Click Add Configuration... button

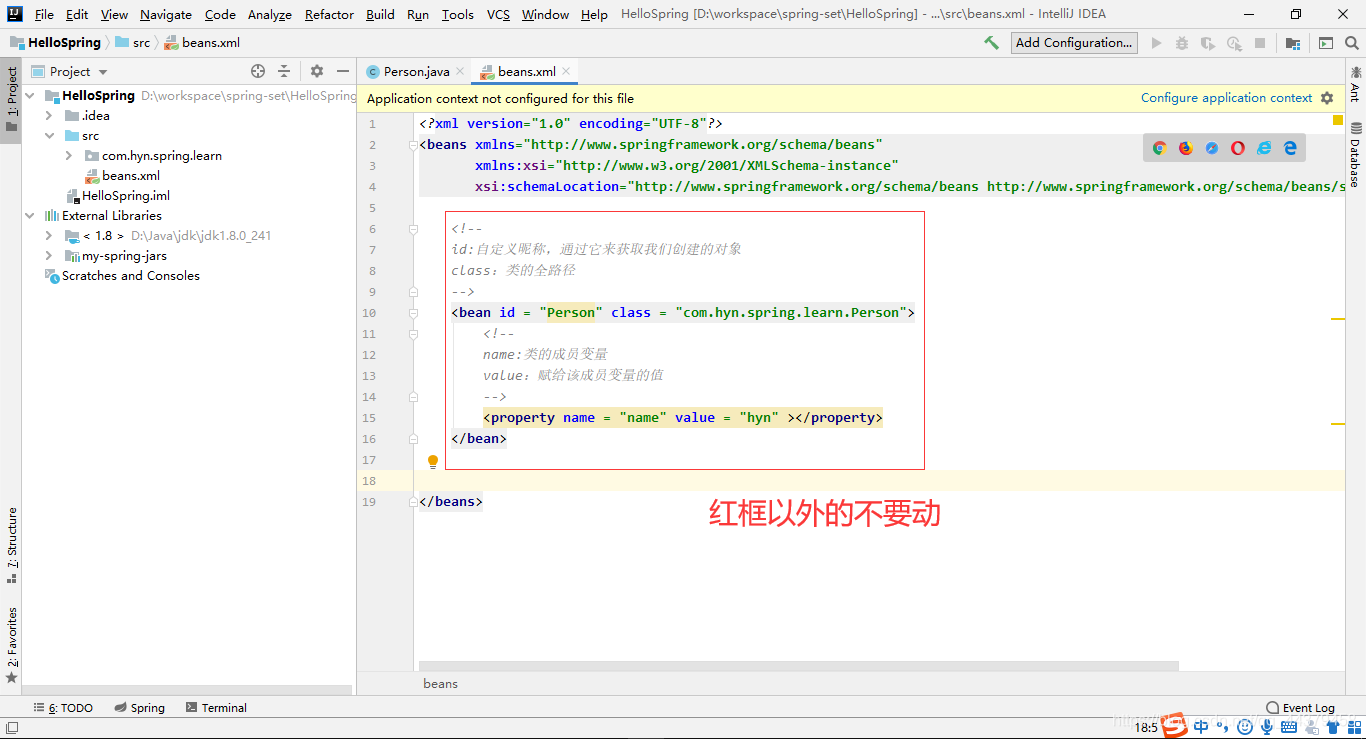click(x=1074, y=43)
